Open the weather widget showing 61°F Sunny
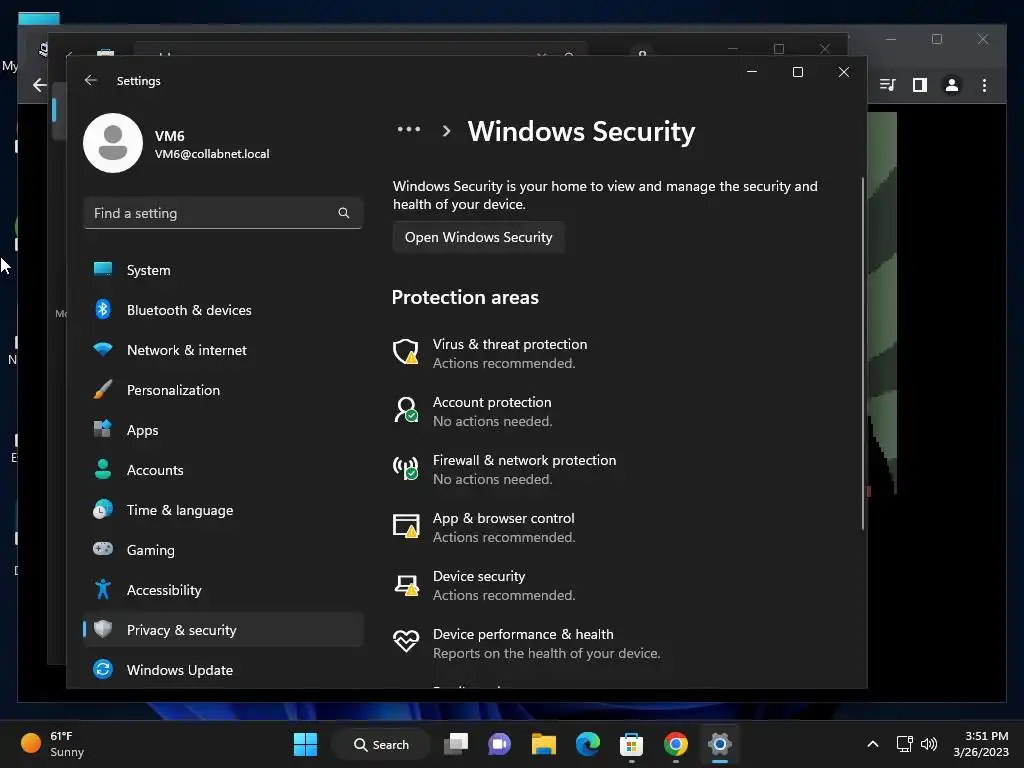 click(52, 744)
